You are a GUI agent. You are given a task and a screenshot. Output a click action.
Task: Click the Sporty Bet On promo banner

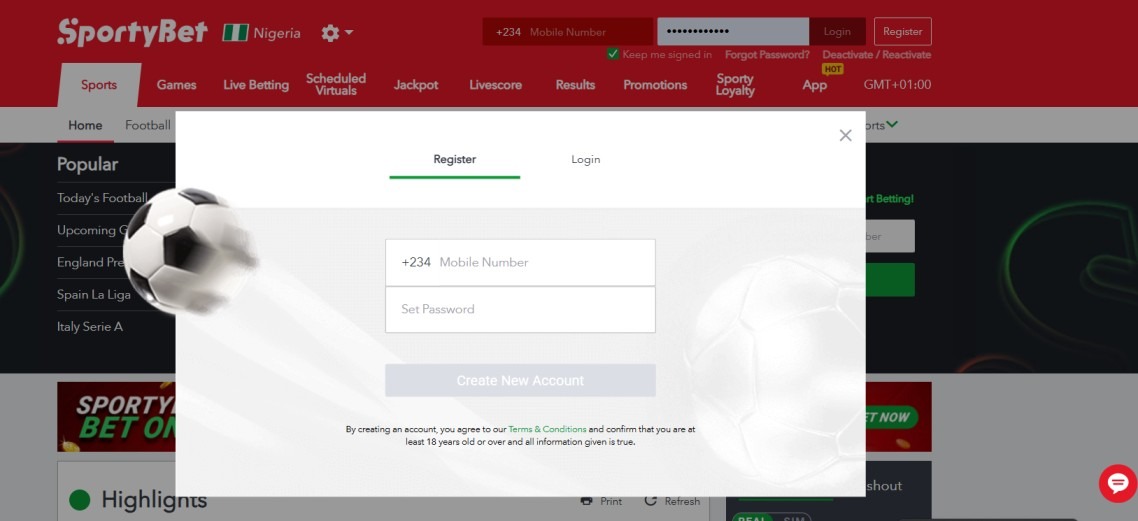pyautogui.click(x=116, y=417)
